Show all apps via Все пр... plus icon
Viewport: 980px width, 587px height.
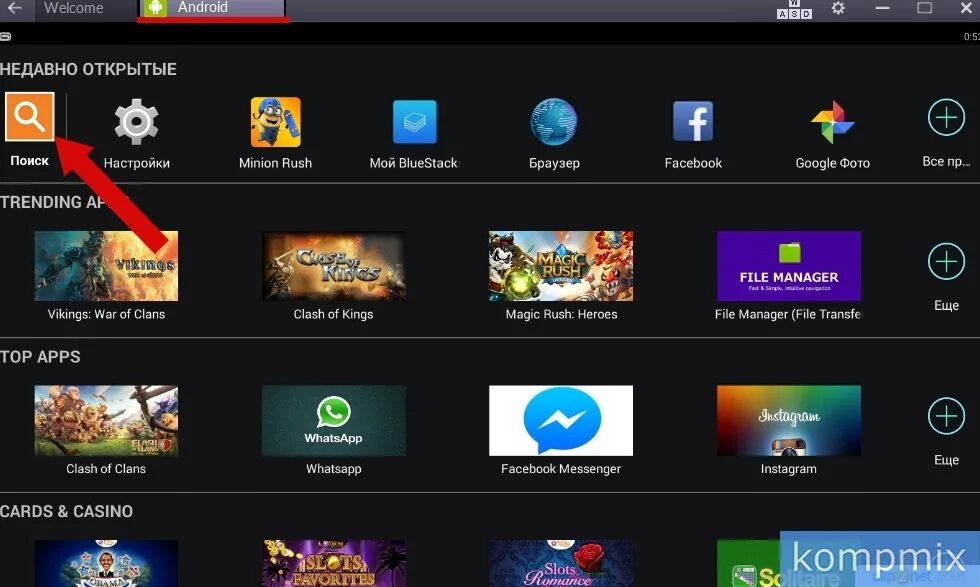pos(946,117)
